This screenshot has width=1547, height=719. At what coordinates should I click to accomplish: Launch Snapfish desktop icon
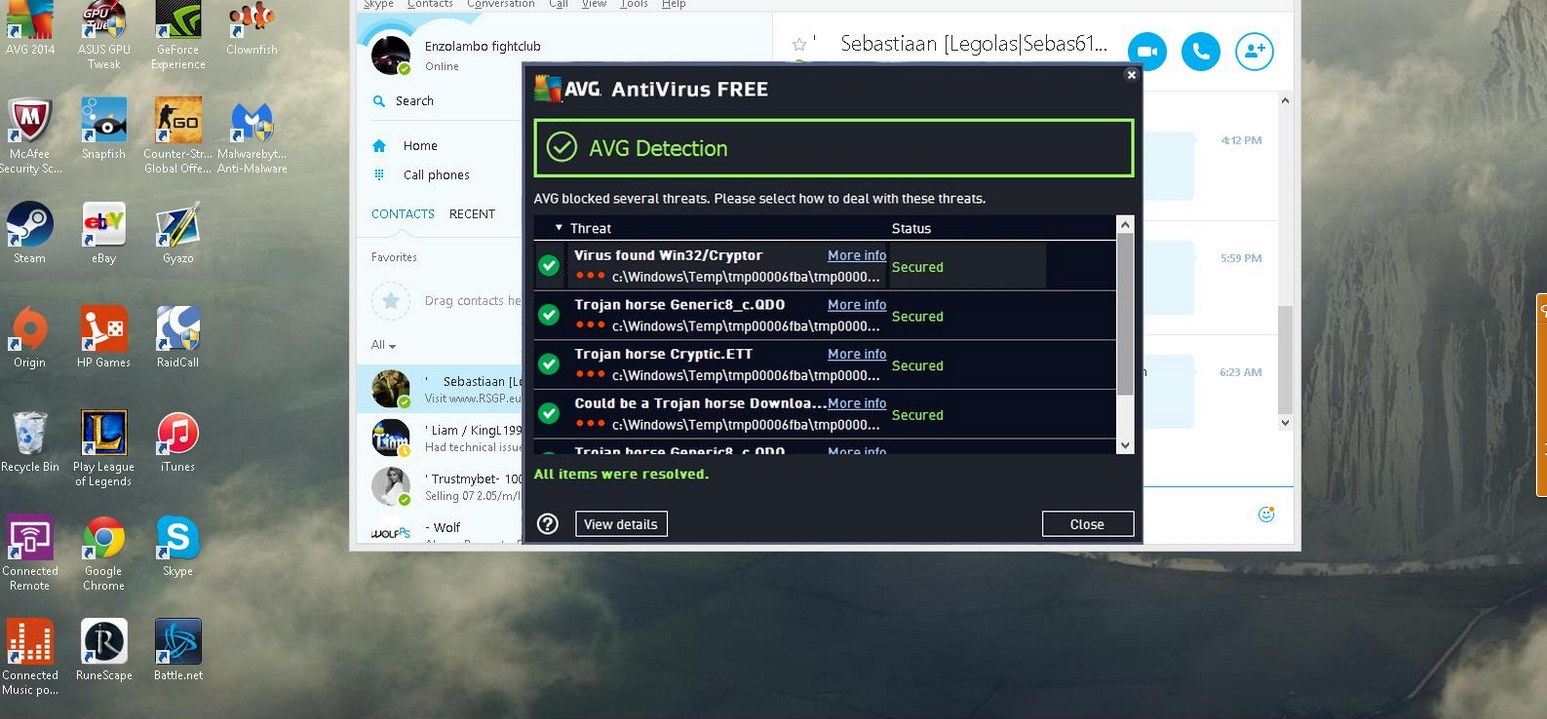(104, 128)
